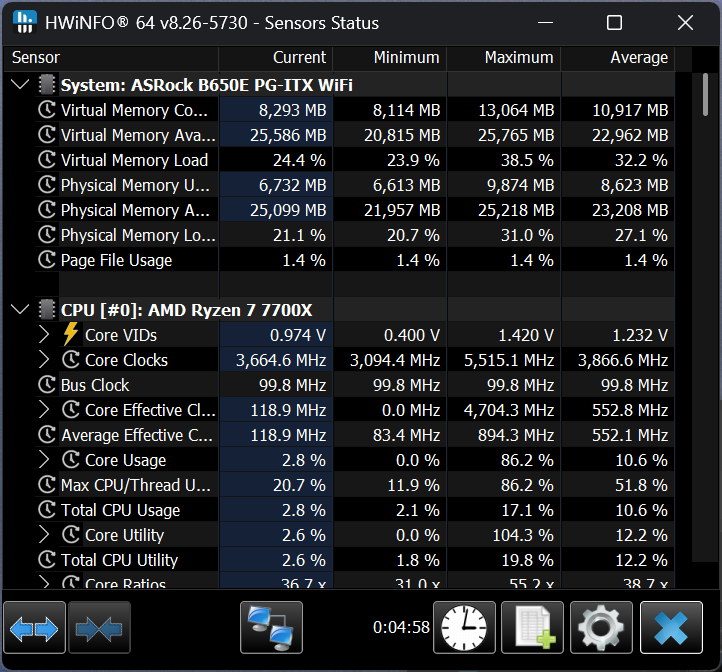
Task: Expand the Core Ratios row
Action: [x=44, y=582]
